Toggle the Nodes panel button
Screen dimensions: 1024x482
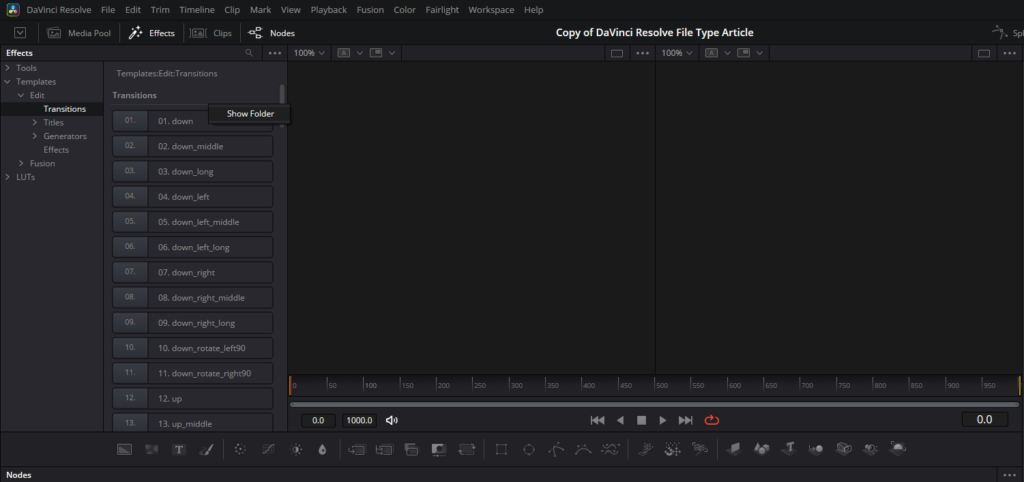pyautogui.click(x=272, y=33)
